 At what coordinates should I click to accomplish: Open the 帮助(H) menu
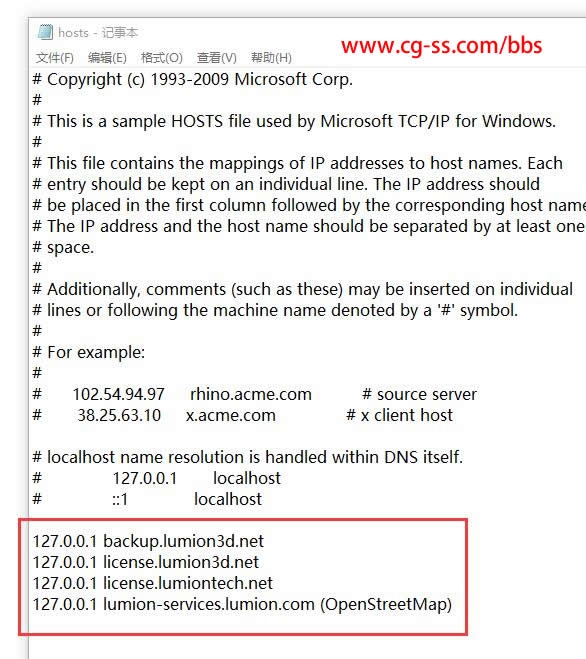[x=271, y=58]
